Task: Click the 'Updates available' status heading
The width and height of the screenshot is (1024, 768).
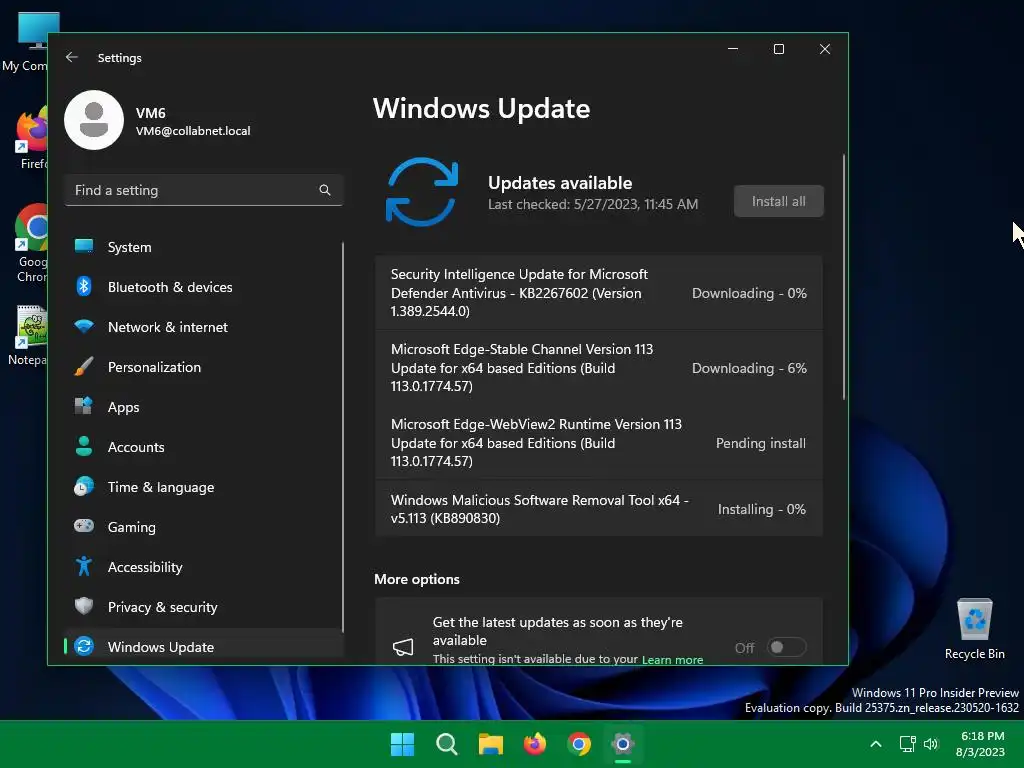Action: pyautogui.click(x=560, y=183)
